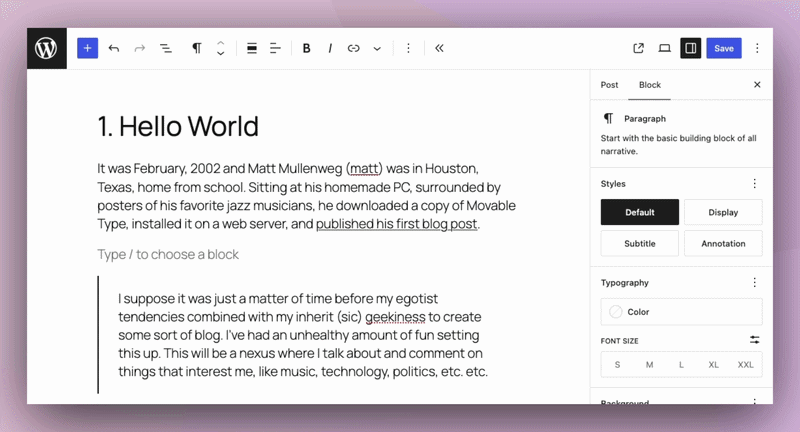Apply the Subtitle style
This screenshot has width=800, height=432.
click(640, 243)
